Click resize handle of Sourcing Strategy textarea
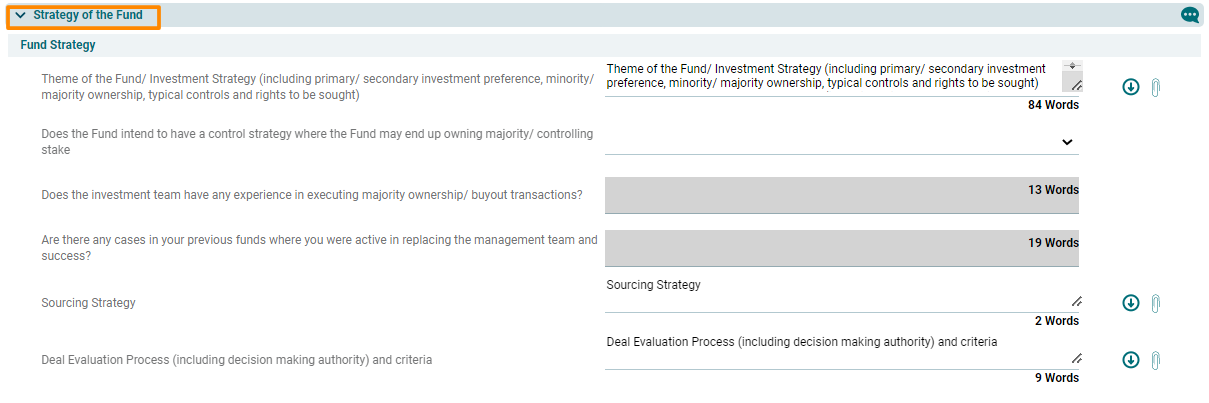 point(1076,301)
